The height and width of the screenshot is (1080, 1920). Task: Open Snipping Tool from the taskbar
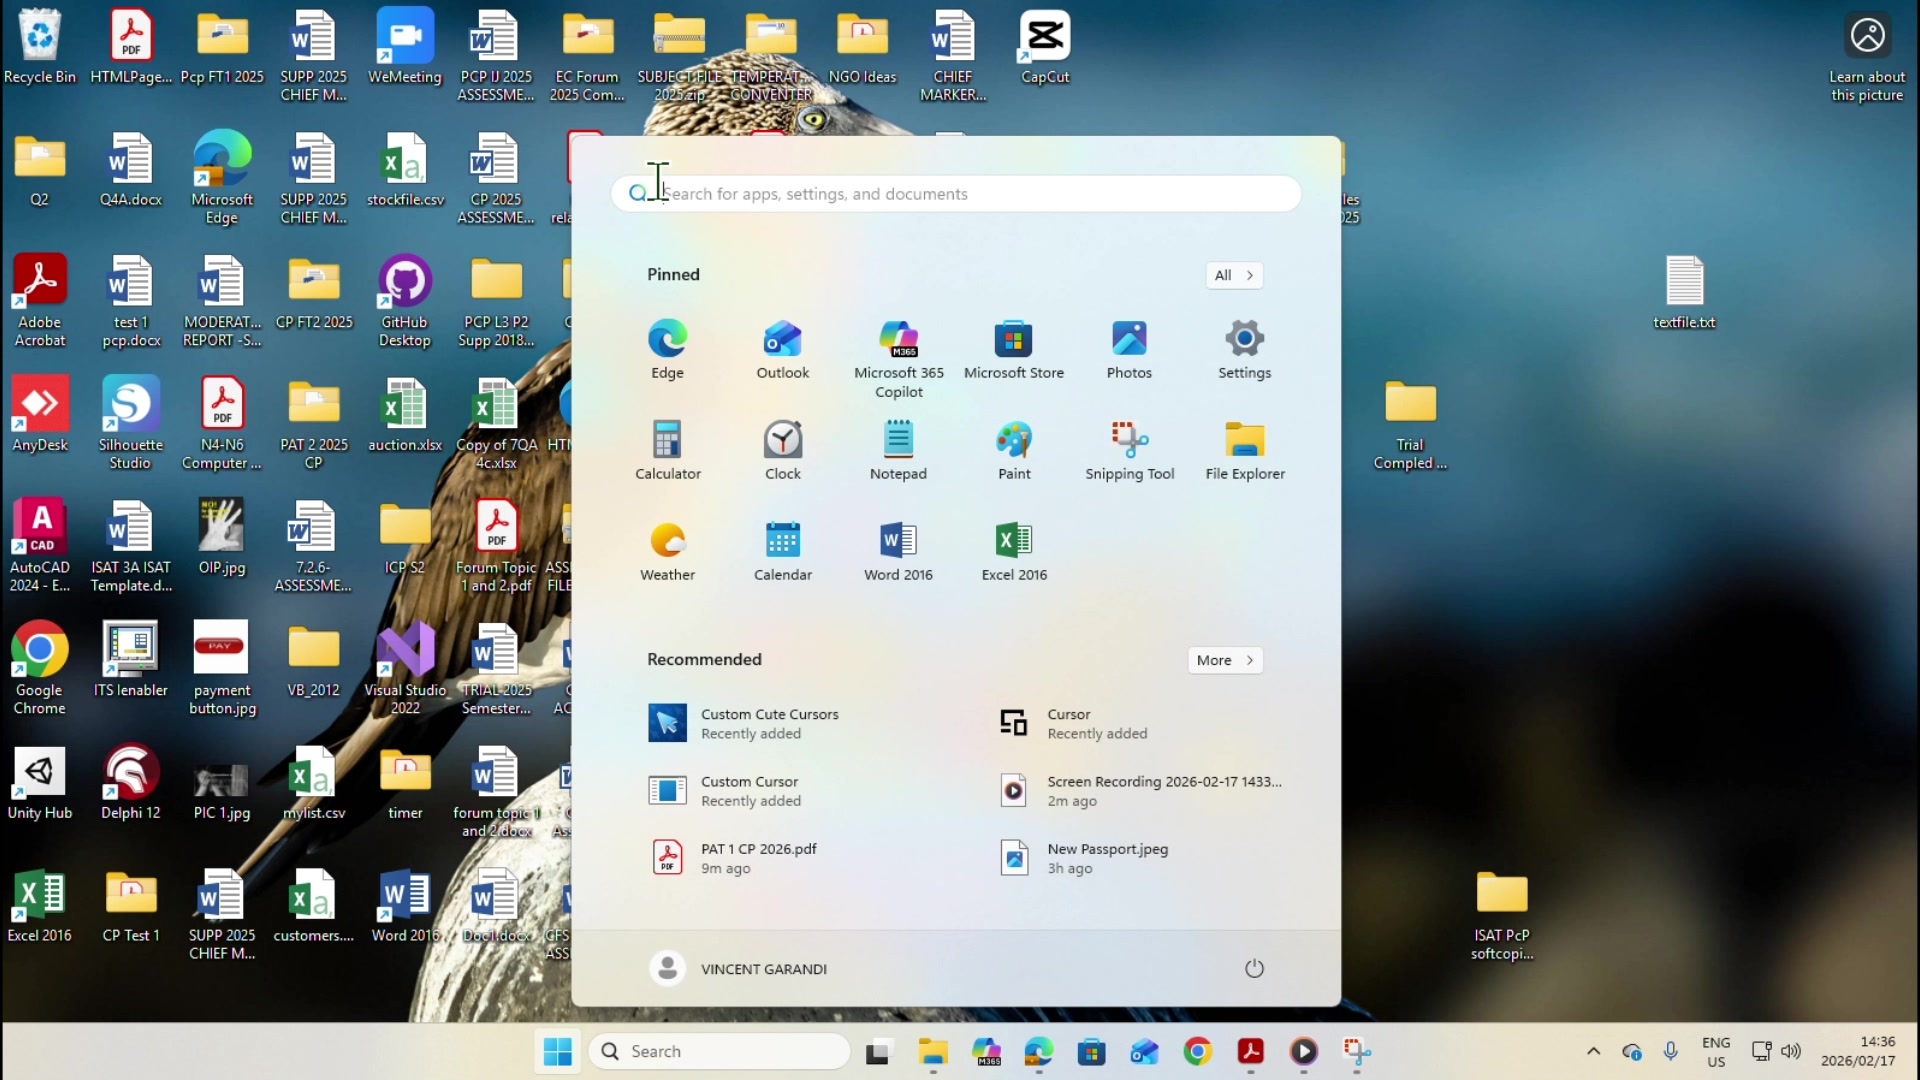pos(1356,1051)
